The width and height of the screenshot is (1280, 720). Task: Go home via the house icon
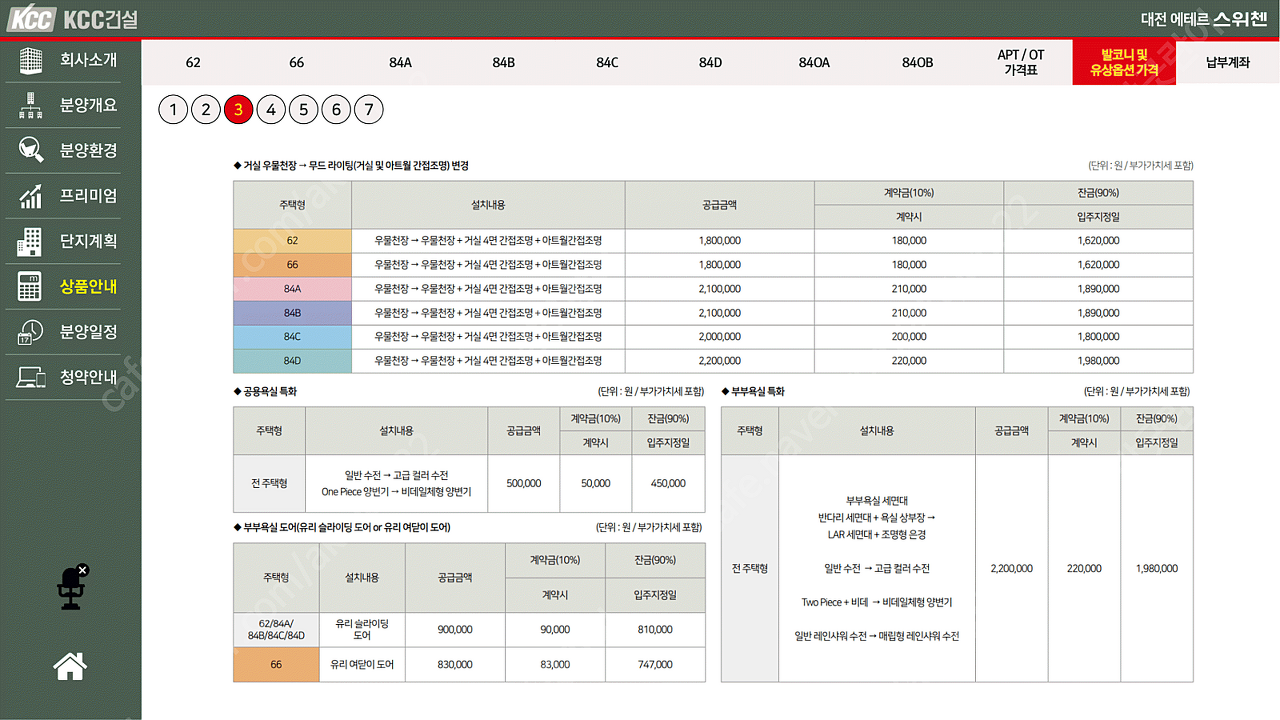tap(70, 665)
